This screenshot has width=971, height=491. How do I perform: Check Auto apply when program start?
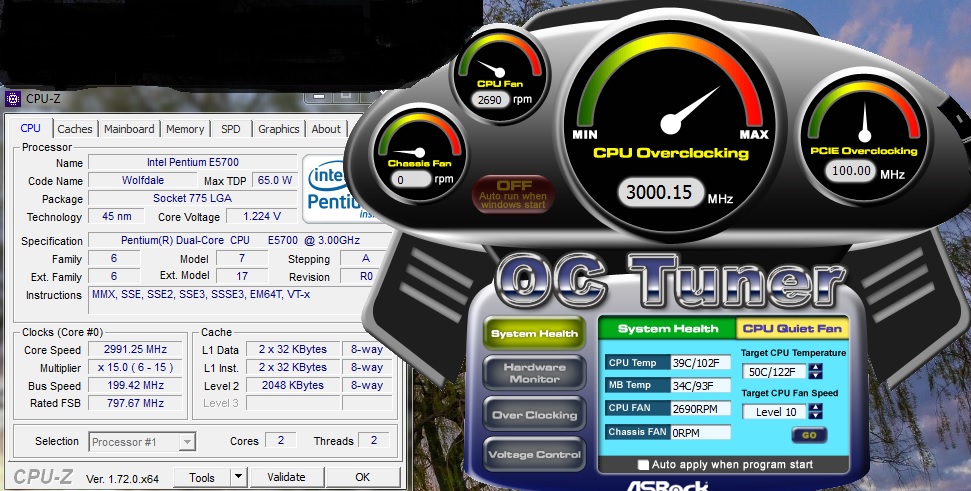tap(644, 464)
